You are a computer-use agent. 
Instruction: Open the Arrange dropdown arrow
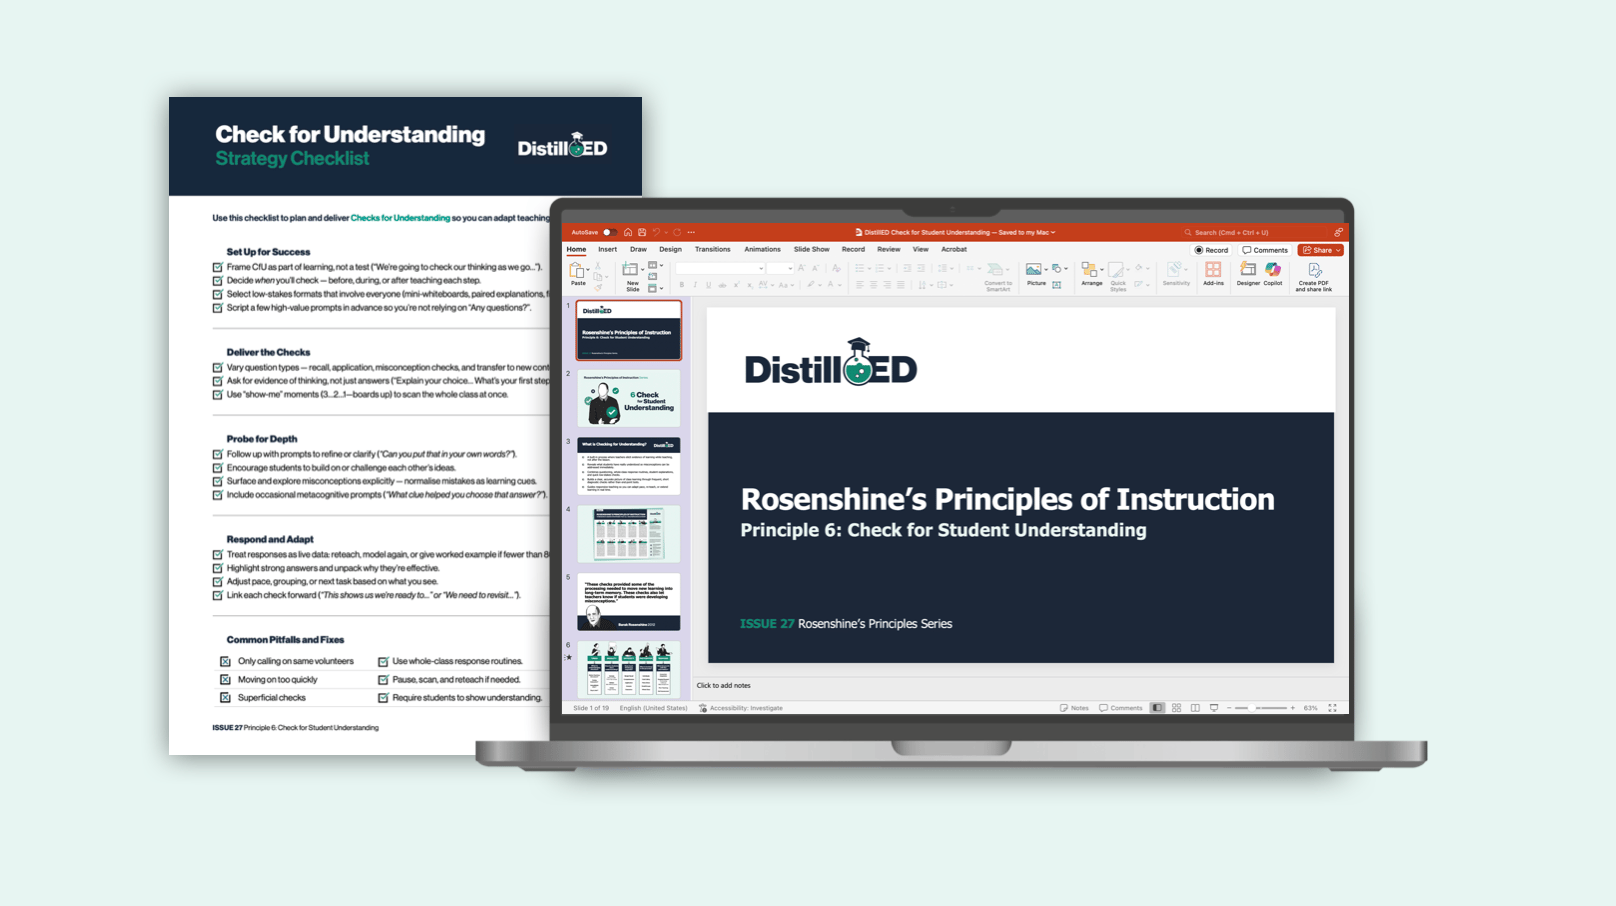coord(1101,269)
